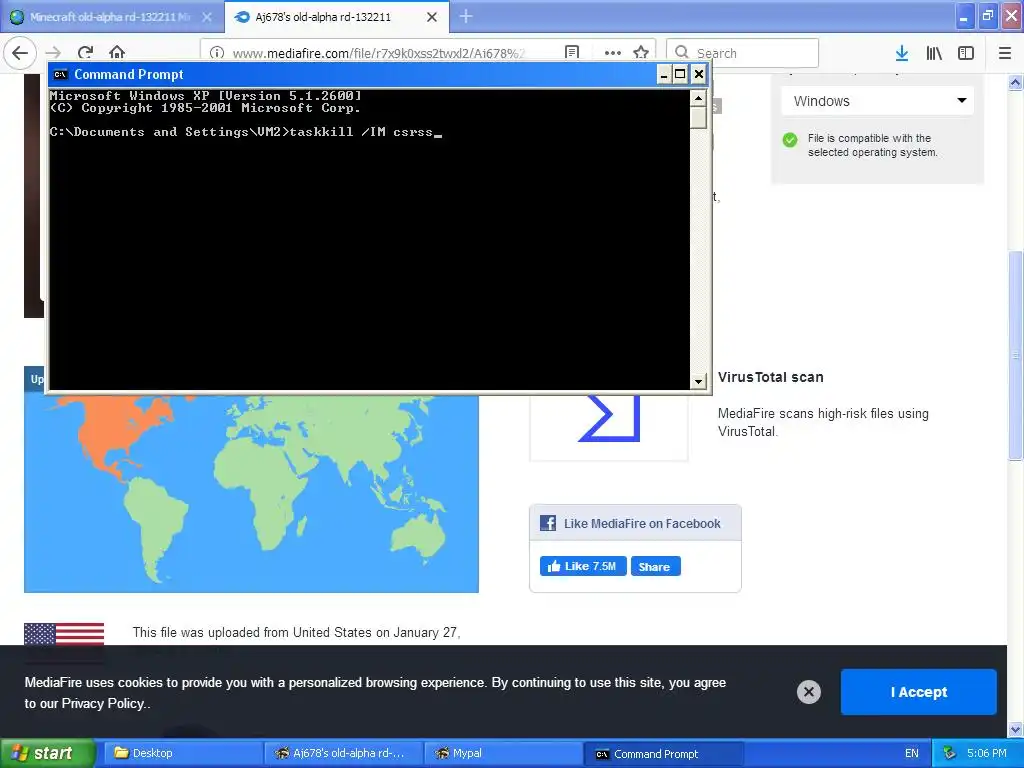This screenshot has width=1024, height=768.
Task: Click the browser forward arrow
Action: coord(53,53)
